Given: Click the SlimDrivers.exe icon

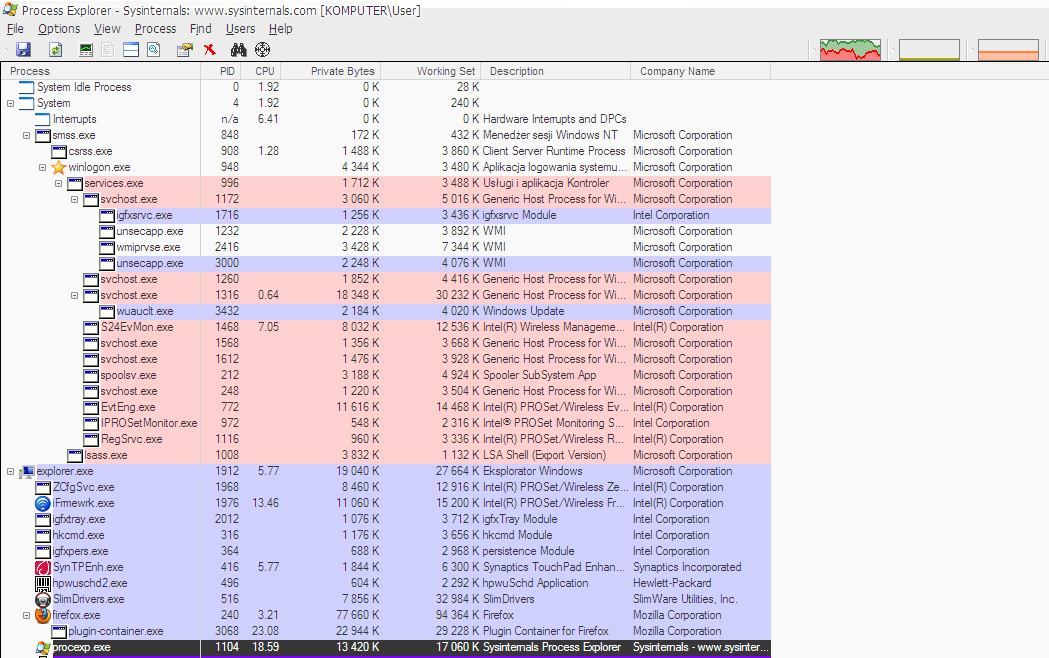Looking at the screenshot, I should (43, 599).
